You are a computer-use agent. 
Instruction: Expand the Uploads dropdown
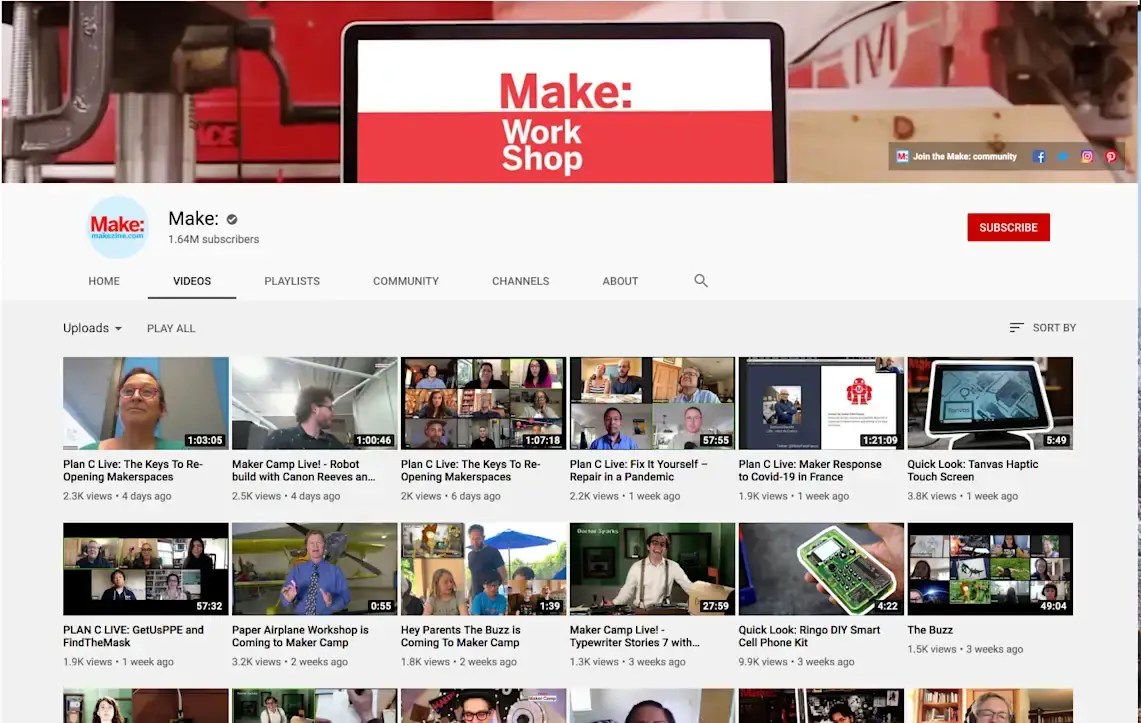pyautogui.click(x=92, y=328)
